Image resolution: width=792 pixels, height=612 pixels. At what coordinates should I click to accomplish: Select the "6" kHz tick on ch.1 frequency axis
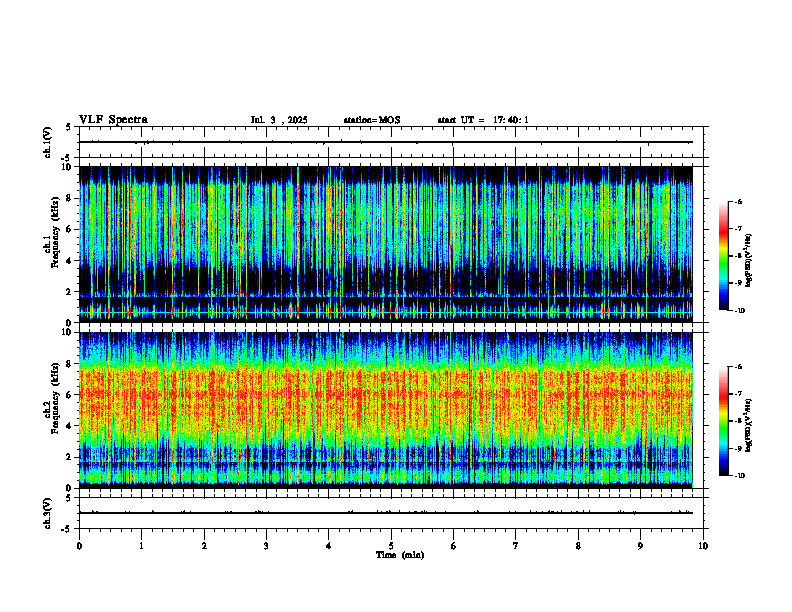(70, 230)
